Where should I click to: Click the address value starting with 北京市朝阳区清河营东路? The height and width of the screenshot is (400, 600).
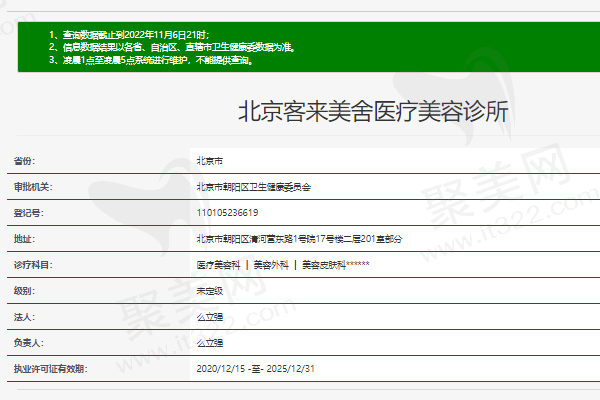pos(298,239)
